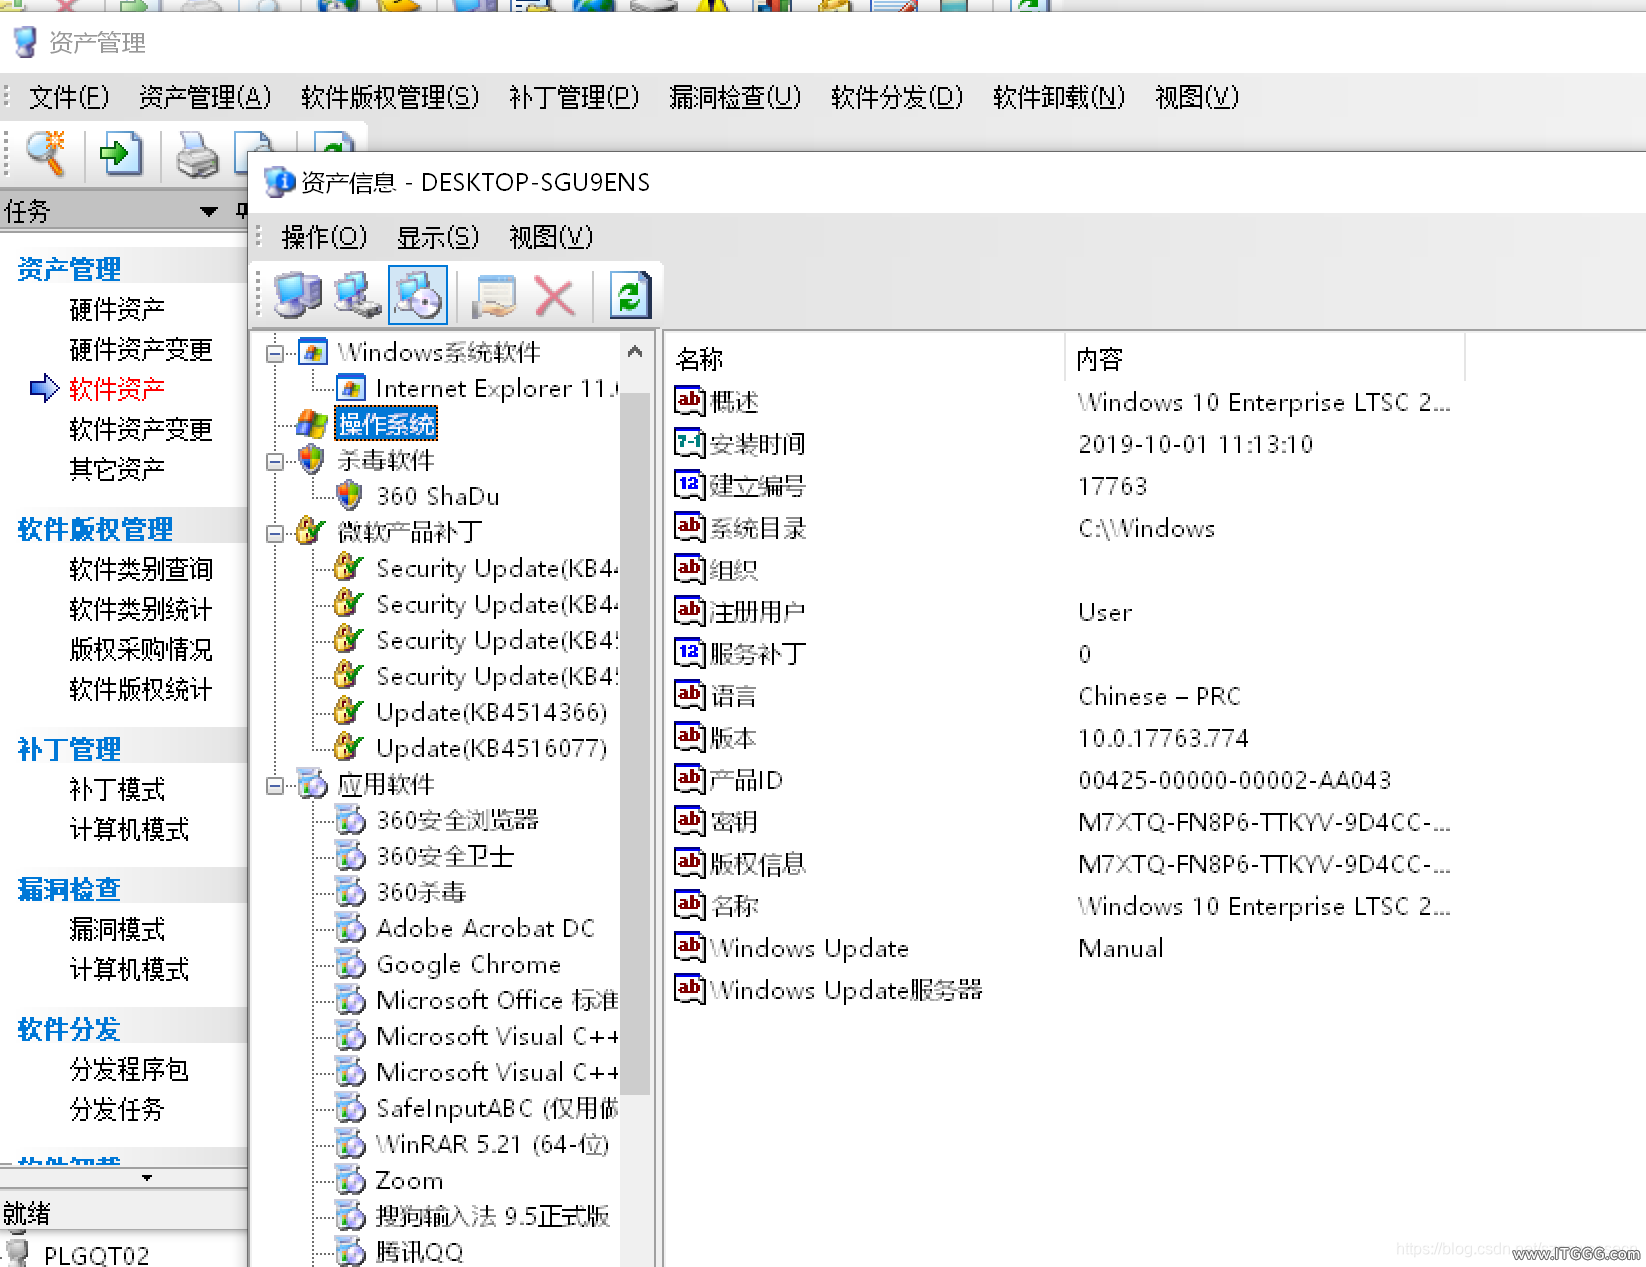The height and width of the screenshot is (1267, 1646).
Task: Open the 任务 panel dropdown arrow
Action: click(x=209, y=212)
